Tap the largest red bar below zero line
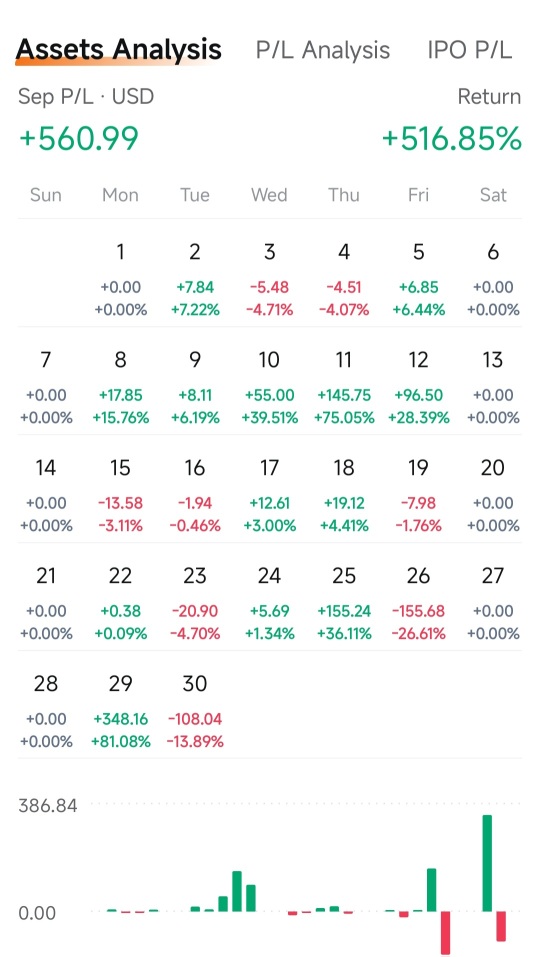The height and width of the screenshot is (957, 540). point(445,933)
